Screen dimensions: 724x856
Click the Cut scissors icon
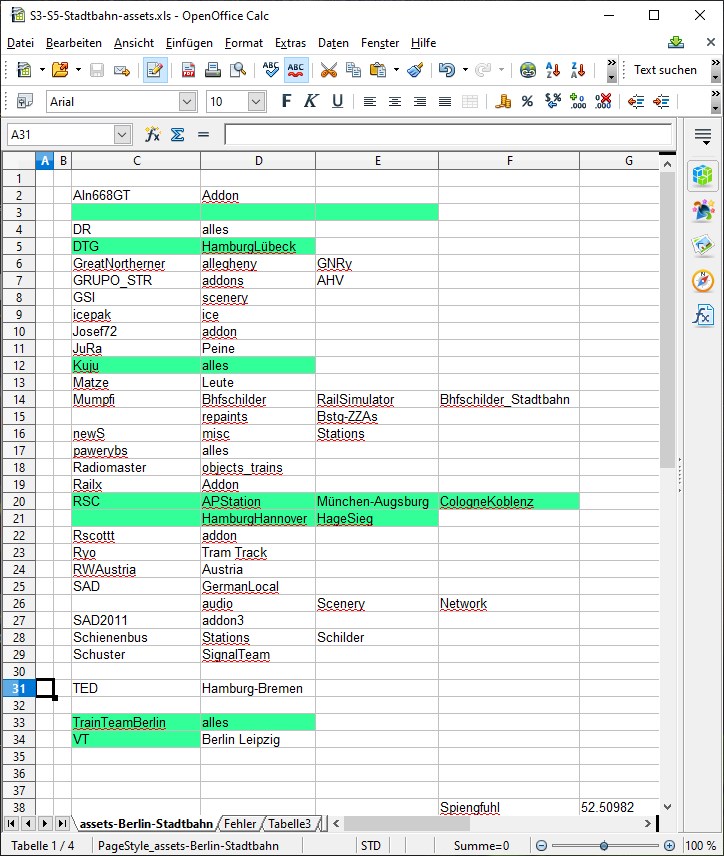pos(329,70)
